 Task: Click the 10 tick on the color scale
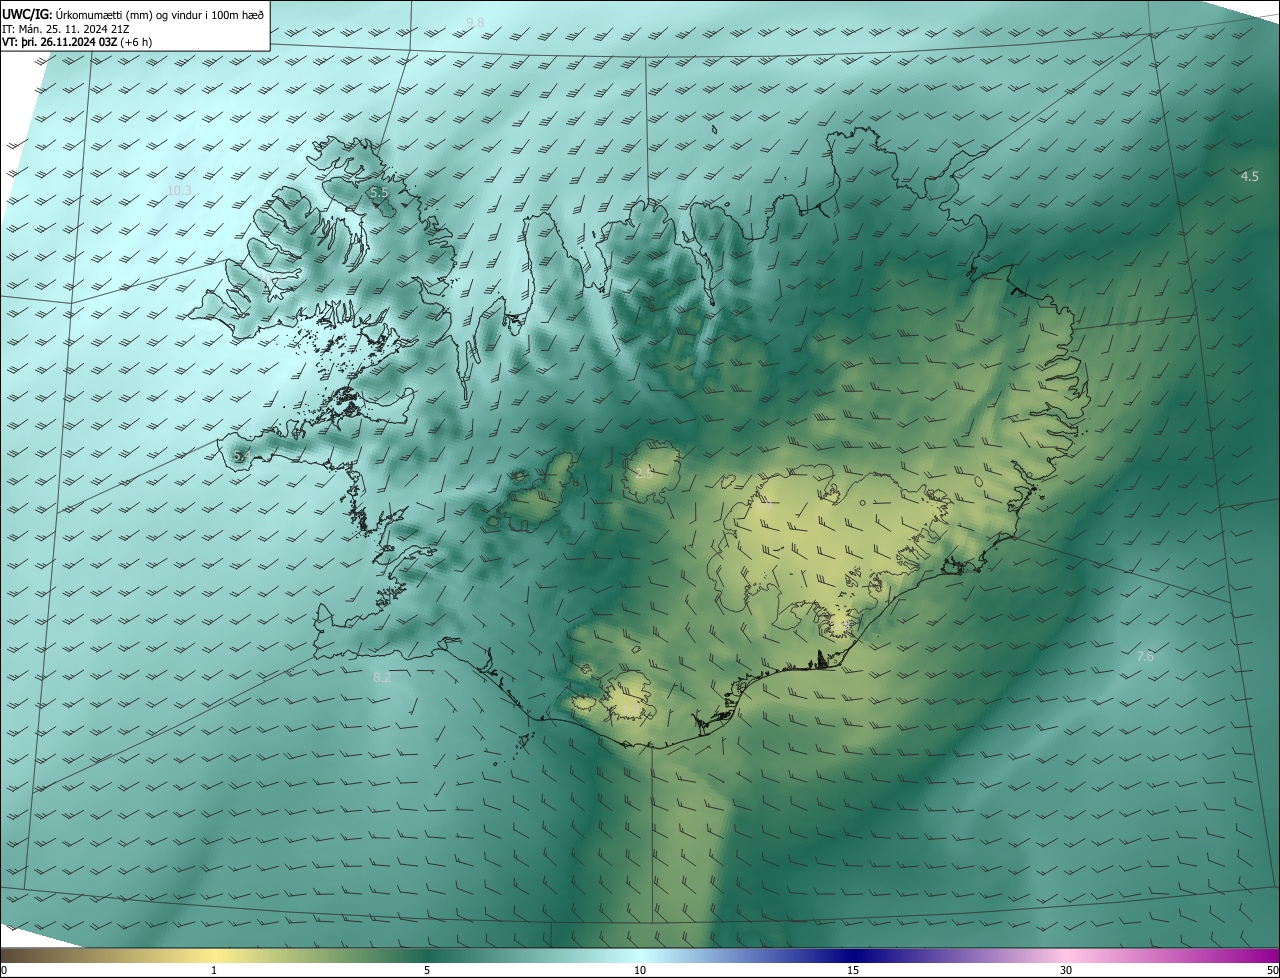pos(640,970)
